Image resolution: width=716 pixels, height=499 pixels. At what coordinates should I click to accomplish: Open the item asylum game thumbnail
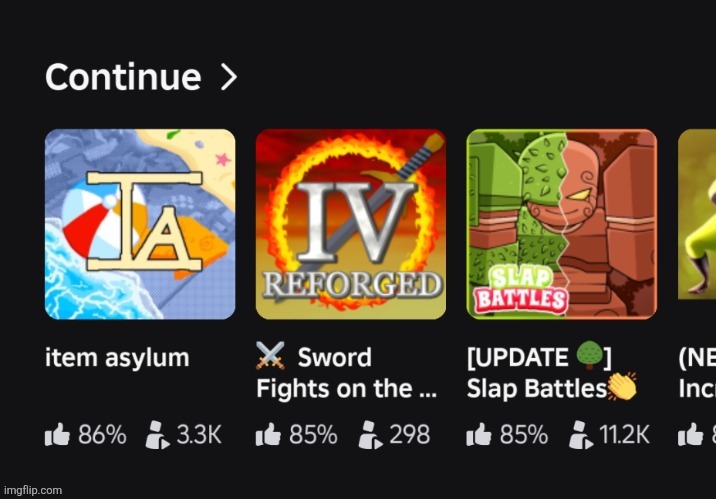point(140,224)
